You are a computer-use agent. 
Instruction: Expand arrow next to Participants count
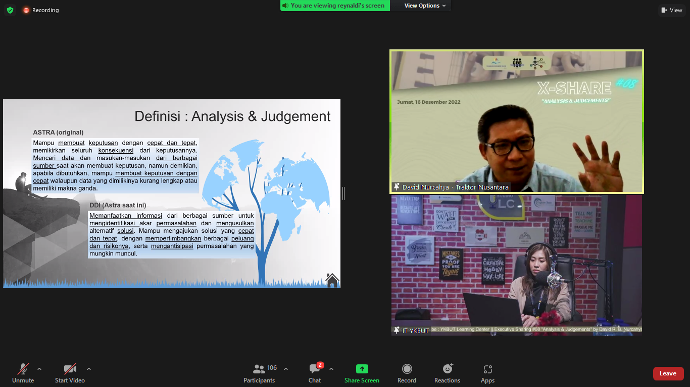[286, 369]
